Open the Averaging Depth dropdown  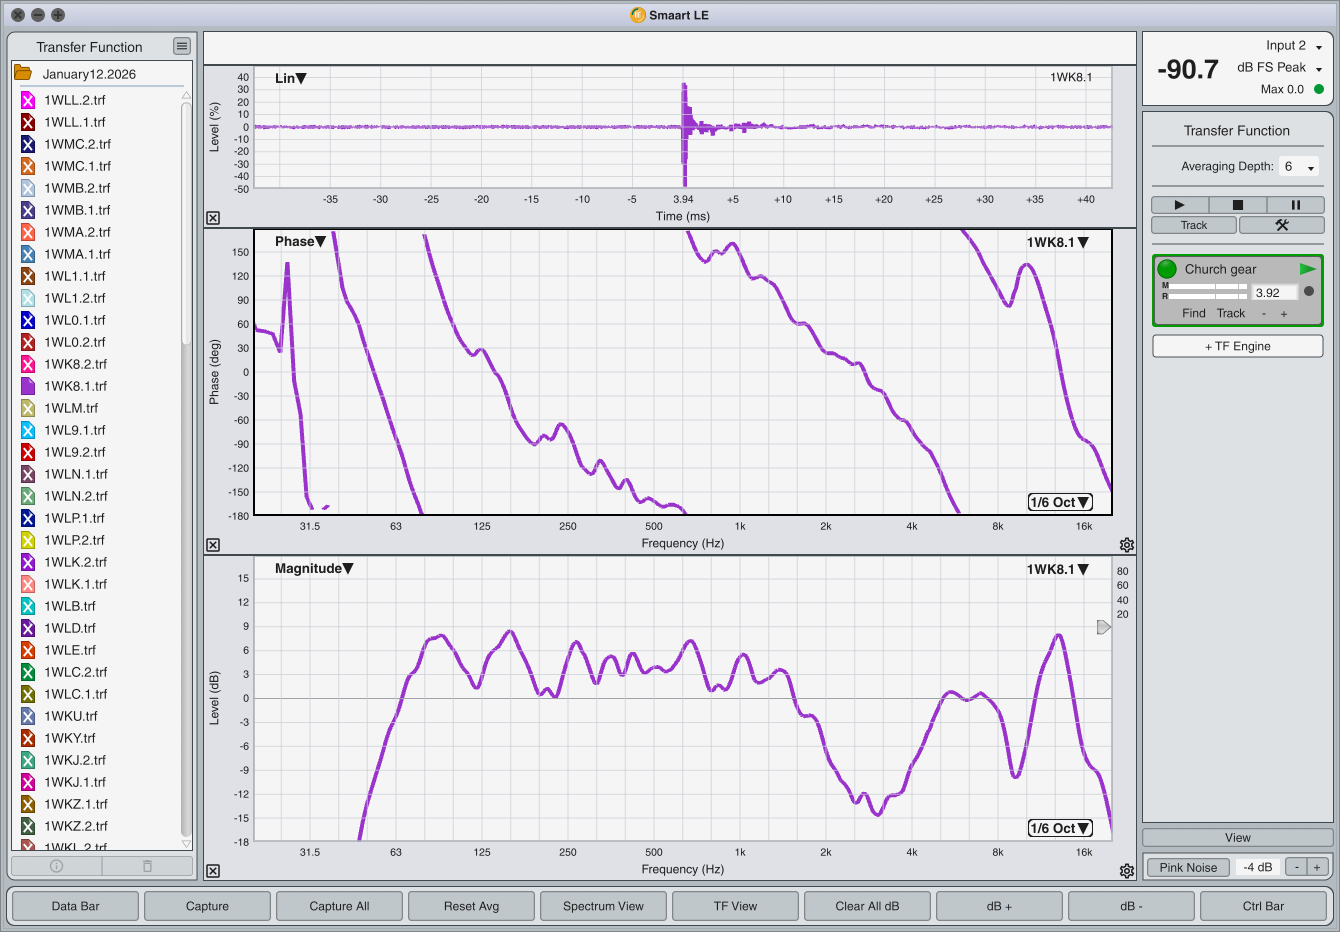[1299, 167]
